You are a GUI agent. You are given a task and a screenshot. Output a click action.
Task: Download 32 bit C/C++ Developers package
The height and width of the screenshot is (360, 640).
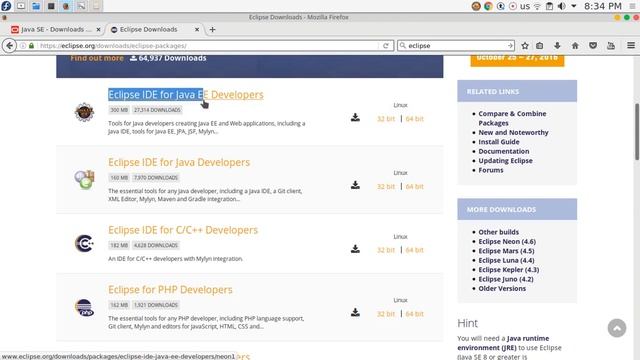tap(386, 250)
